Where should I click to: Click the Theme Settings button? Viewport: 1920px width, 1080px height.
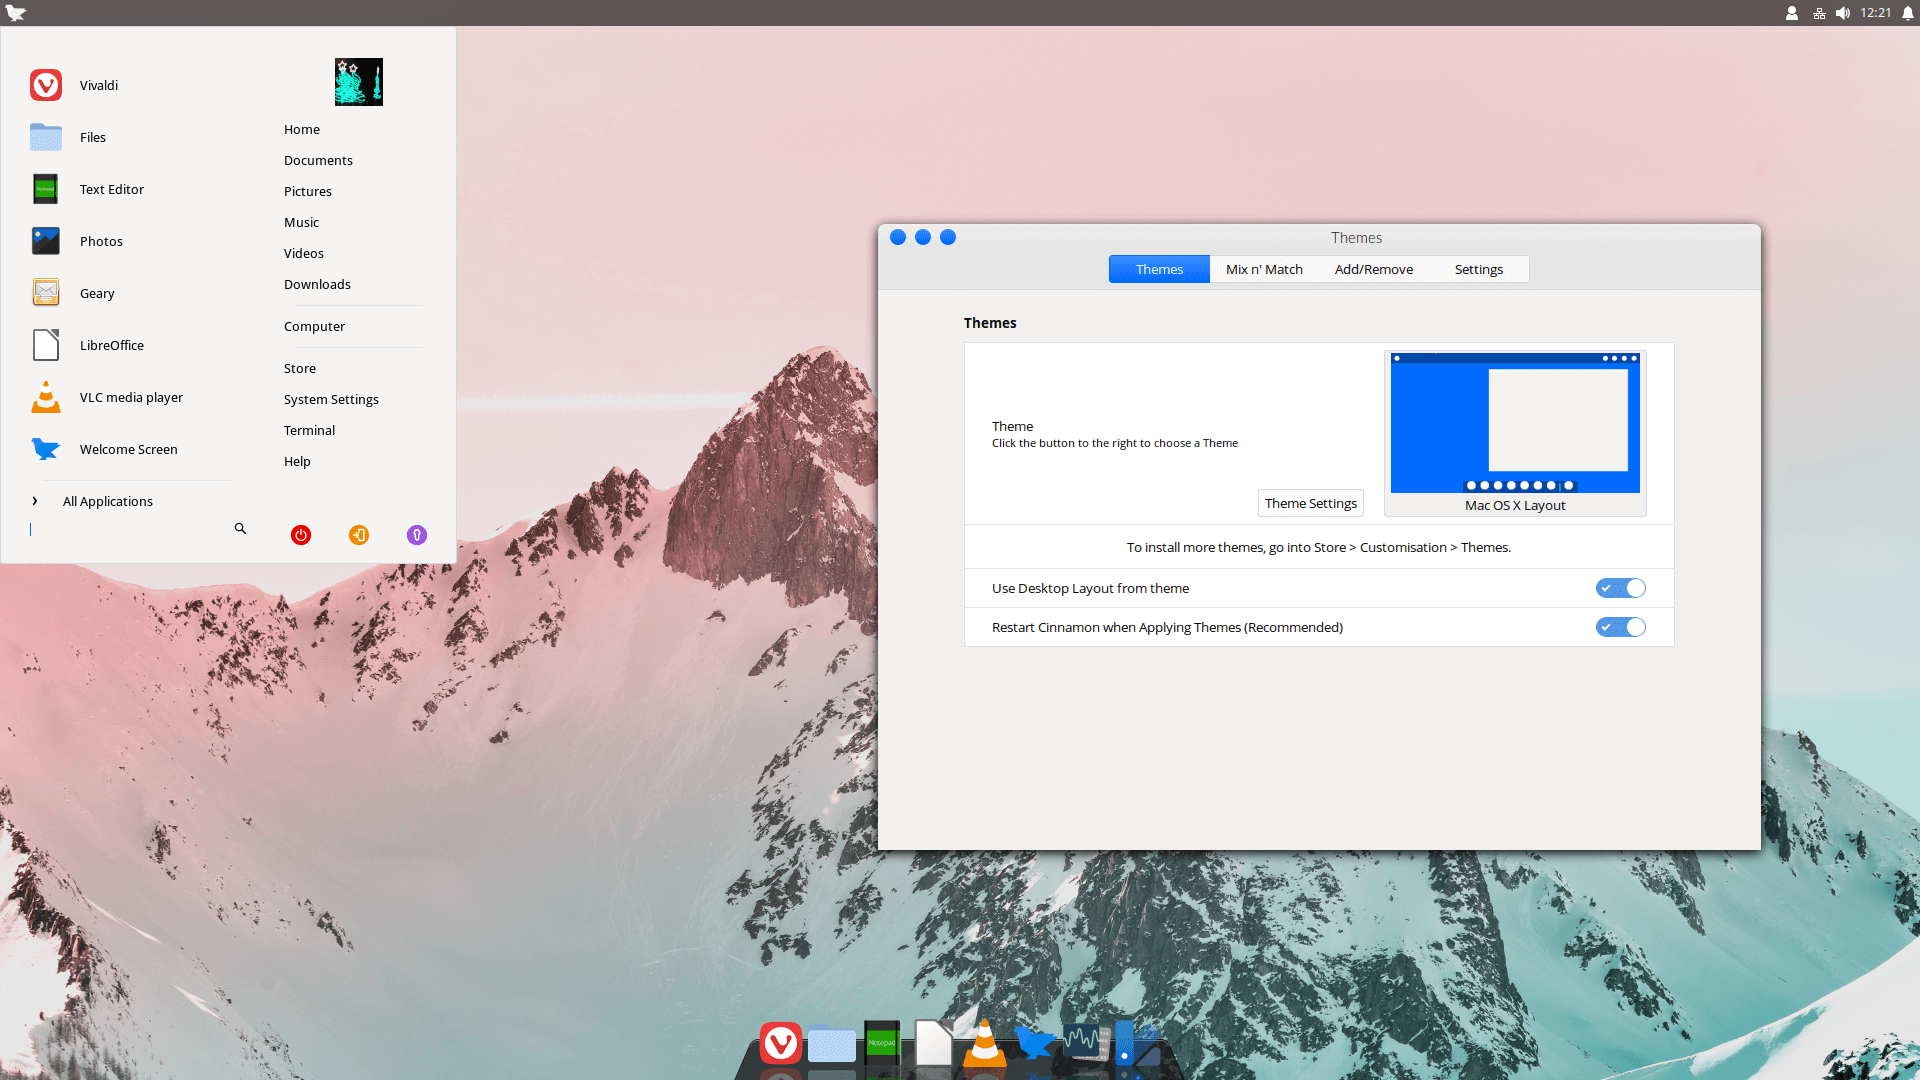(1310, 503)
